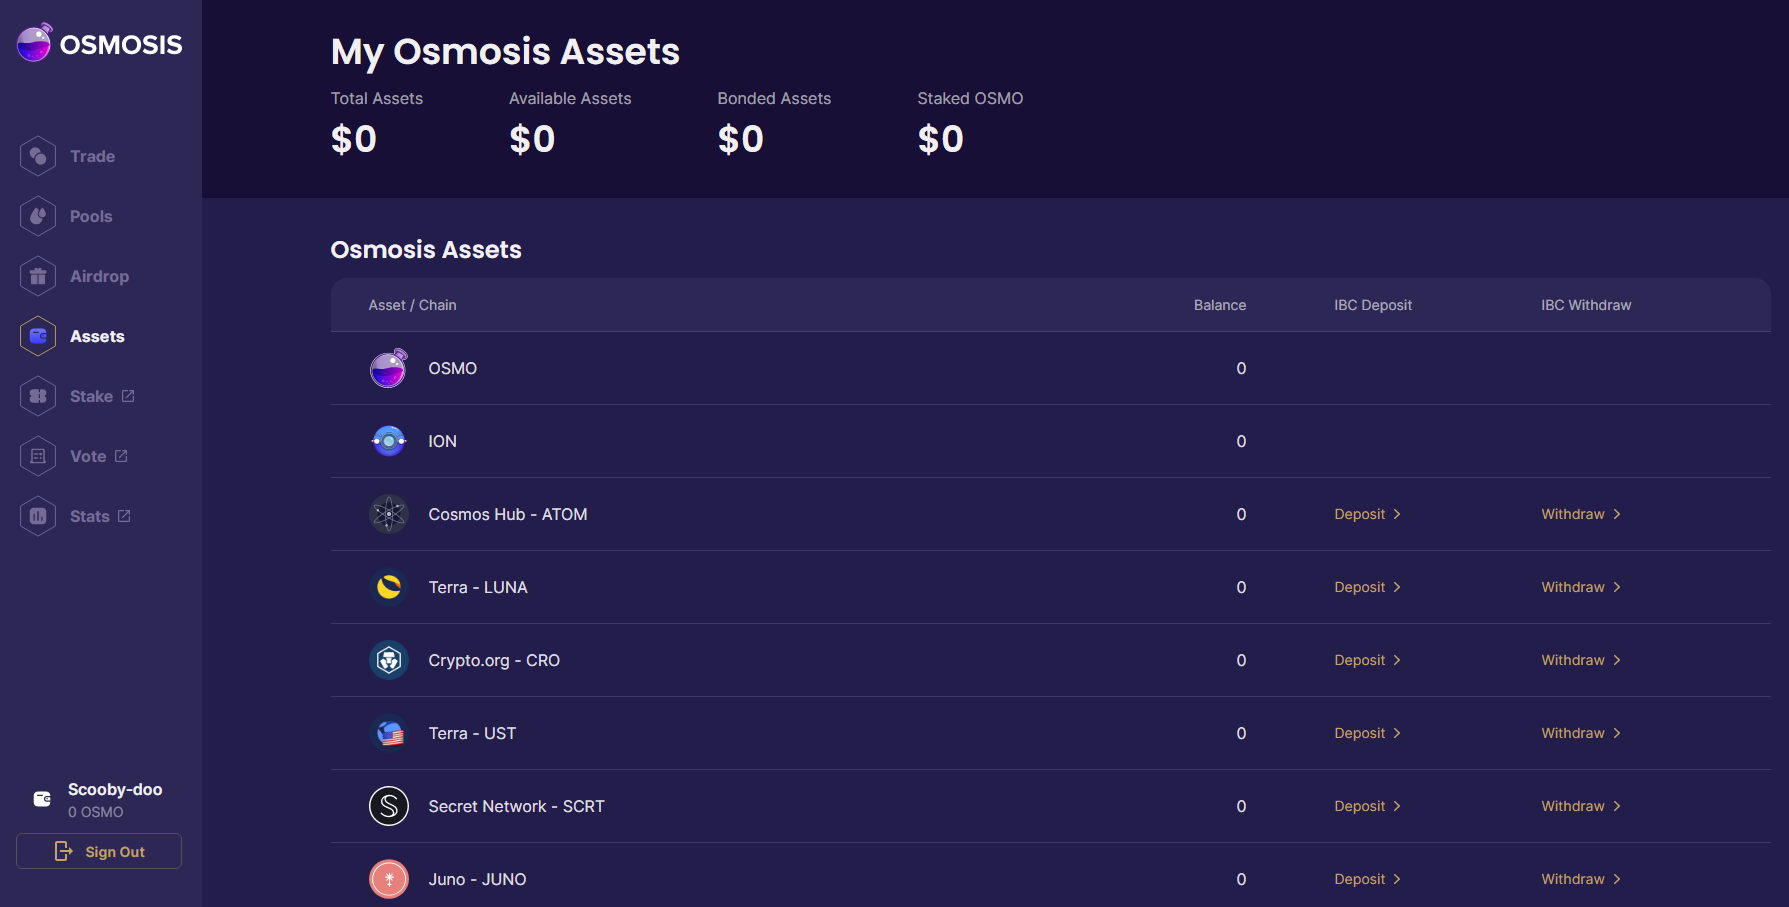Screen dimensions: 1789x907
Task: Deposit ATOM from Cosmos Hub
Action: pos(1367,514)
